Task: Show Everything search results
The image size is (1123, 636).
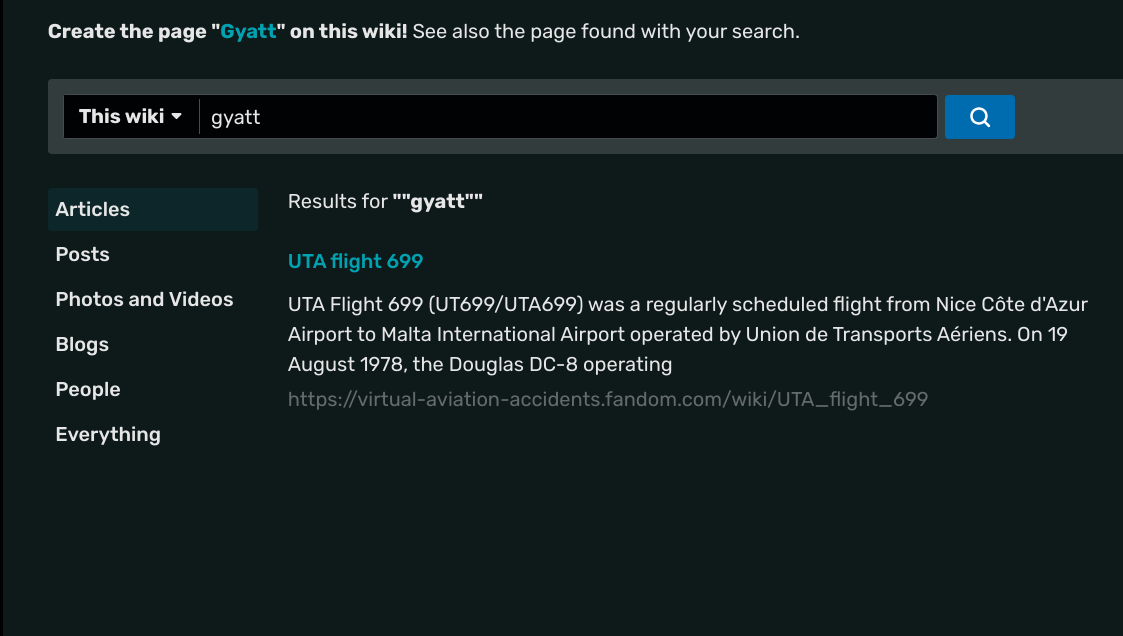Action: [x=108, y=434]
